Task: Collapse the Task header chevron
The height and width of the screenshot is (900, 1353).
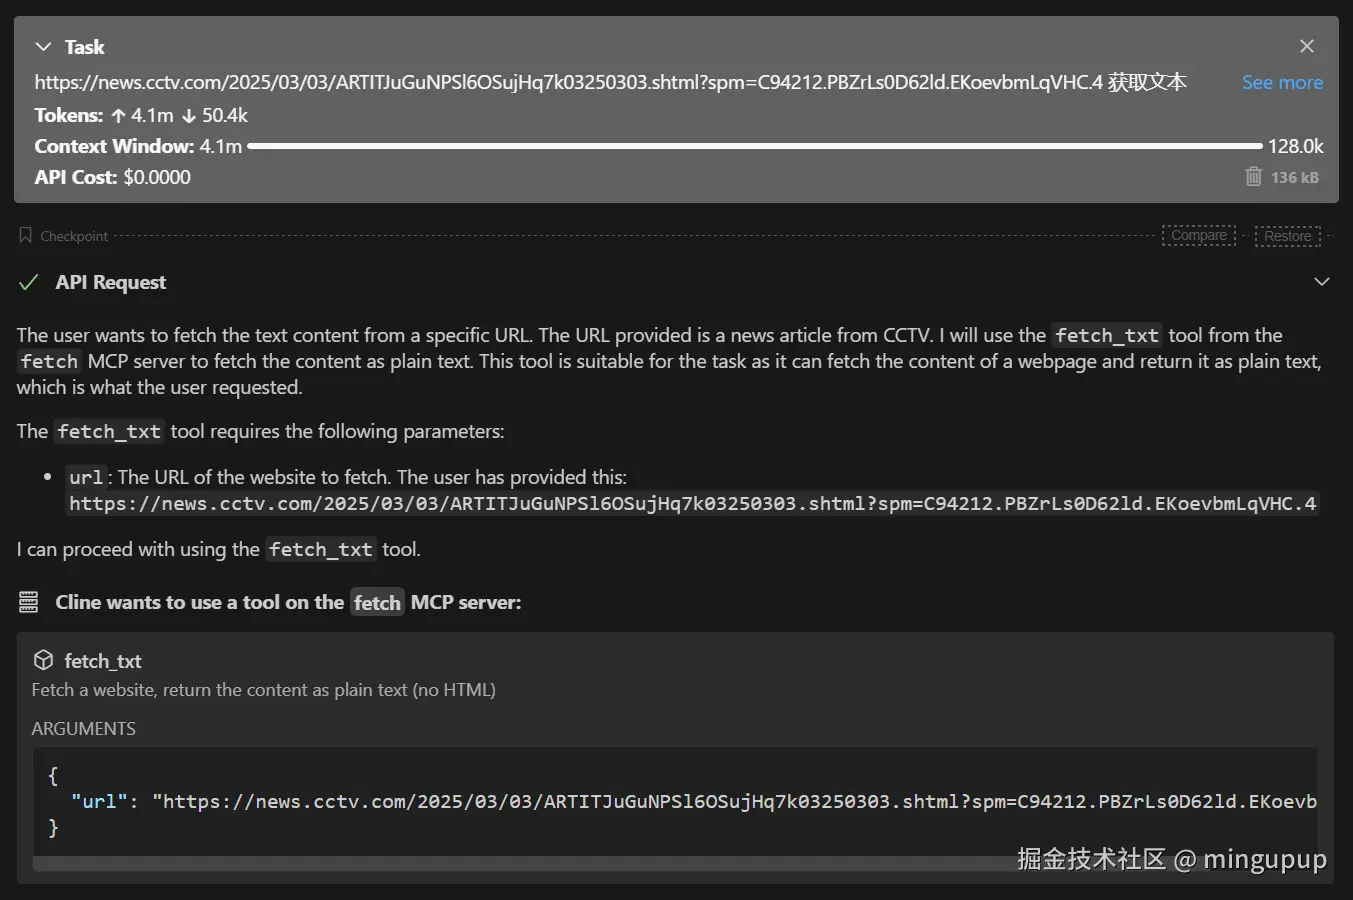Action: [43, 47]
